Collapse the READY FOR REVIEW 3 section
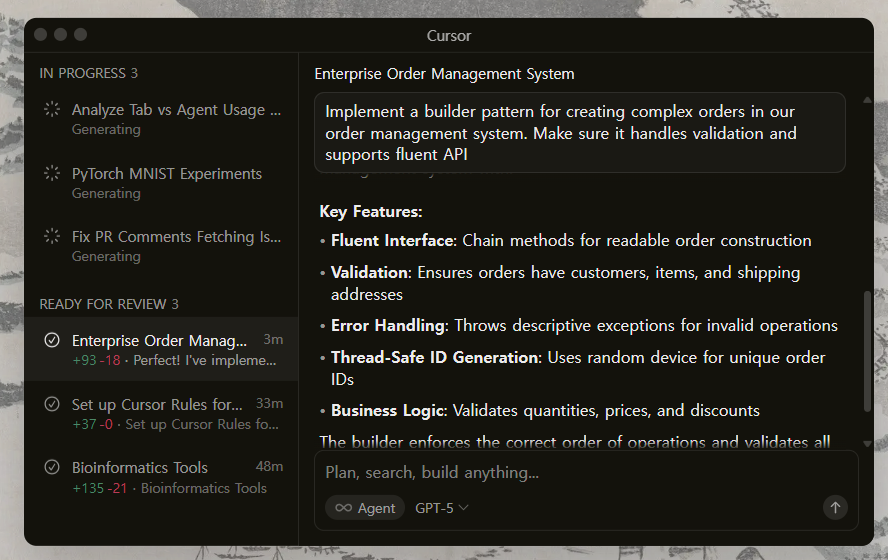The image size is (888, 560). click(108, 304)
